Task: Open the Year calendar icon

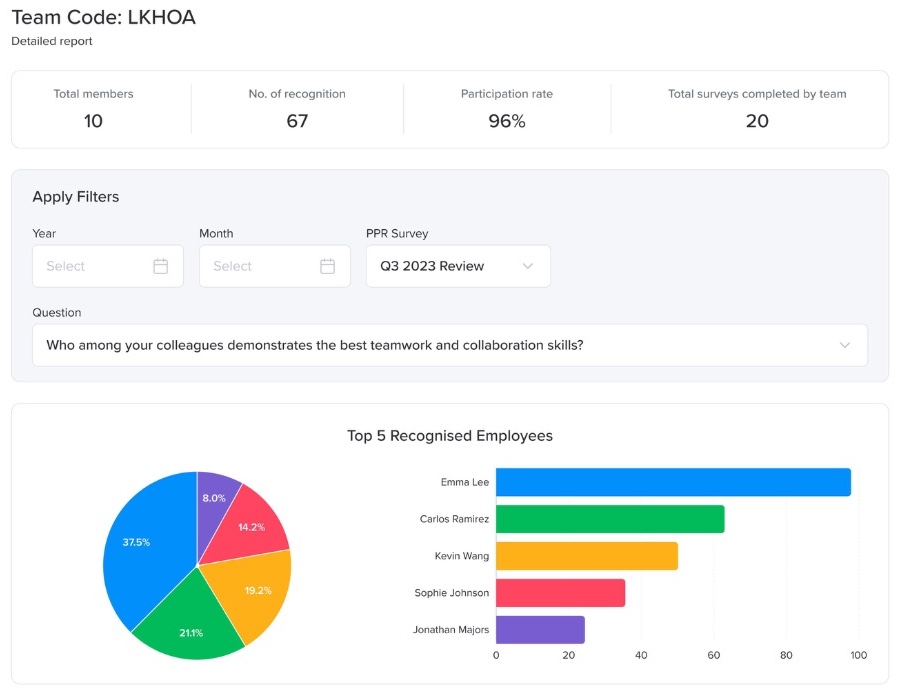Action: point(161,266)
